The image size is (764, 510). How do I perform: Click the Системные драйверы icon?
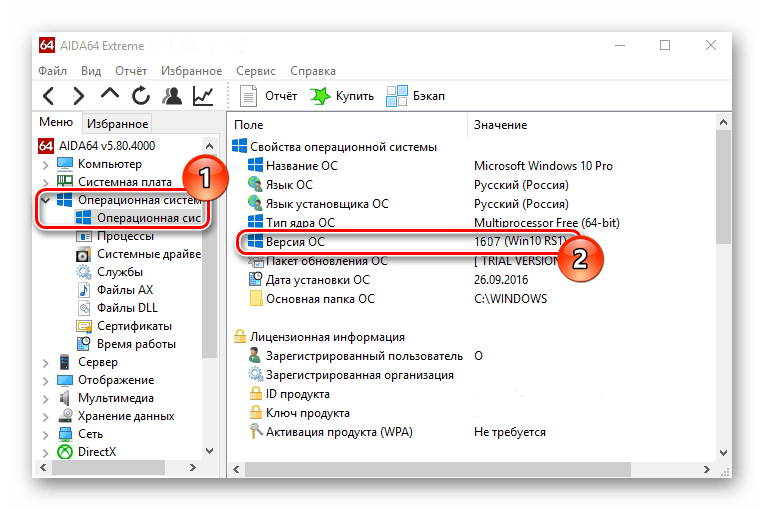point(84,254)
